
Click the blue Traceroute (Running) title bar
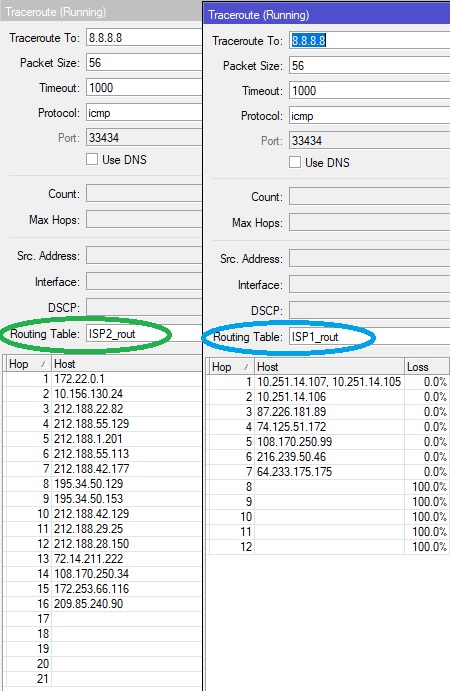327,15
